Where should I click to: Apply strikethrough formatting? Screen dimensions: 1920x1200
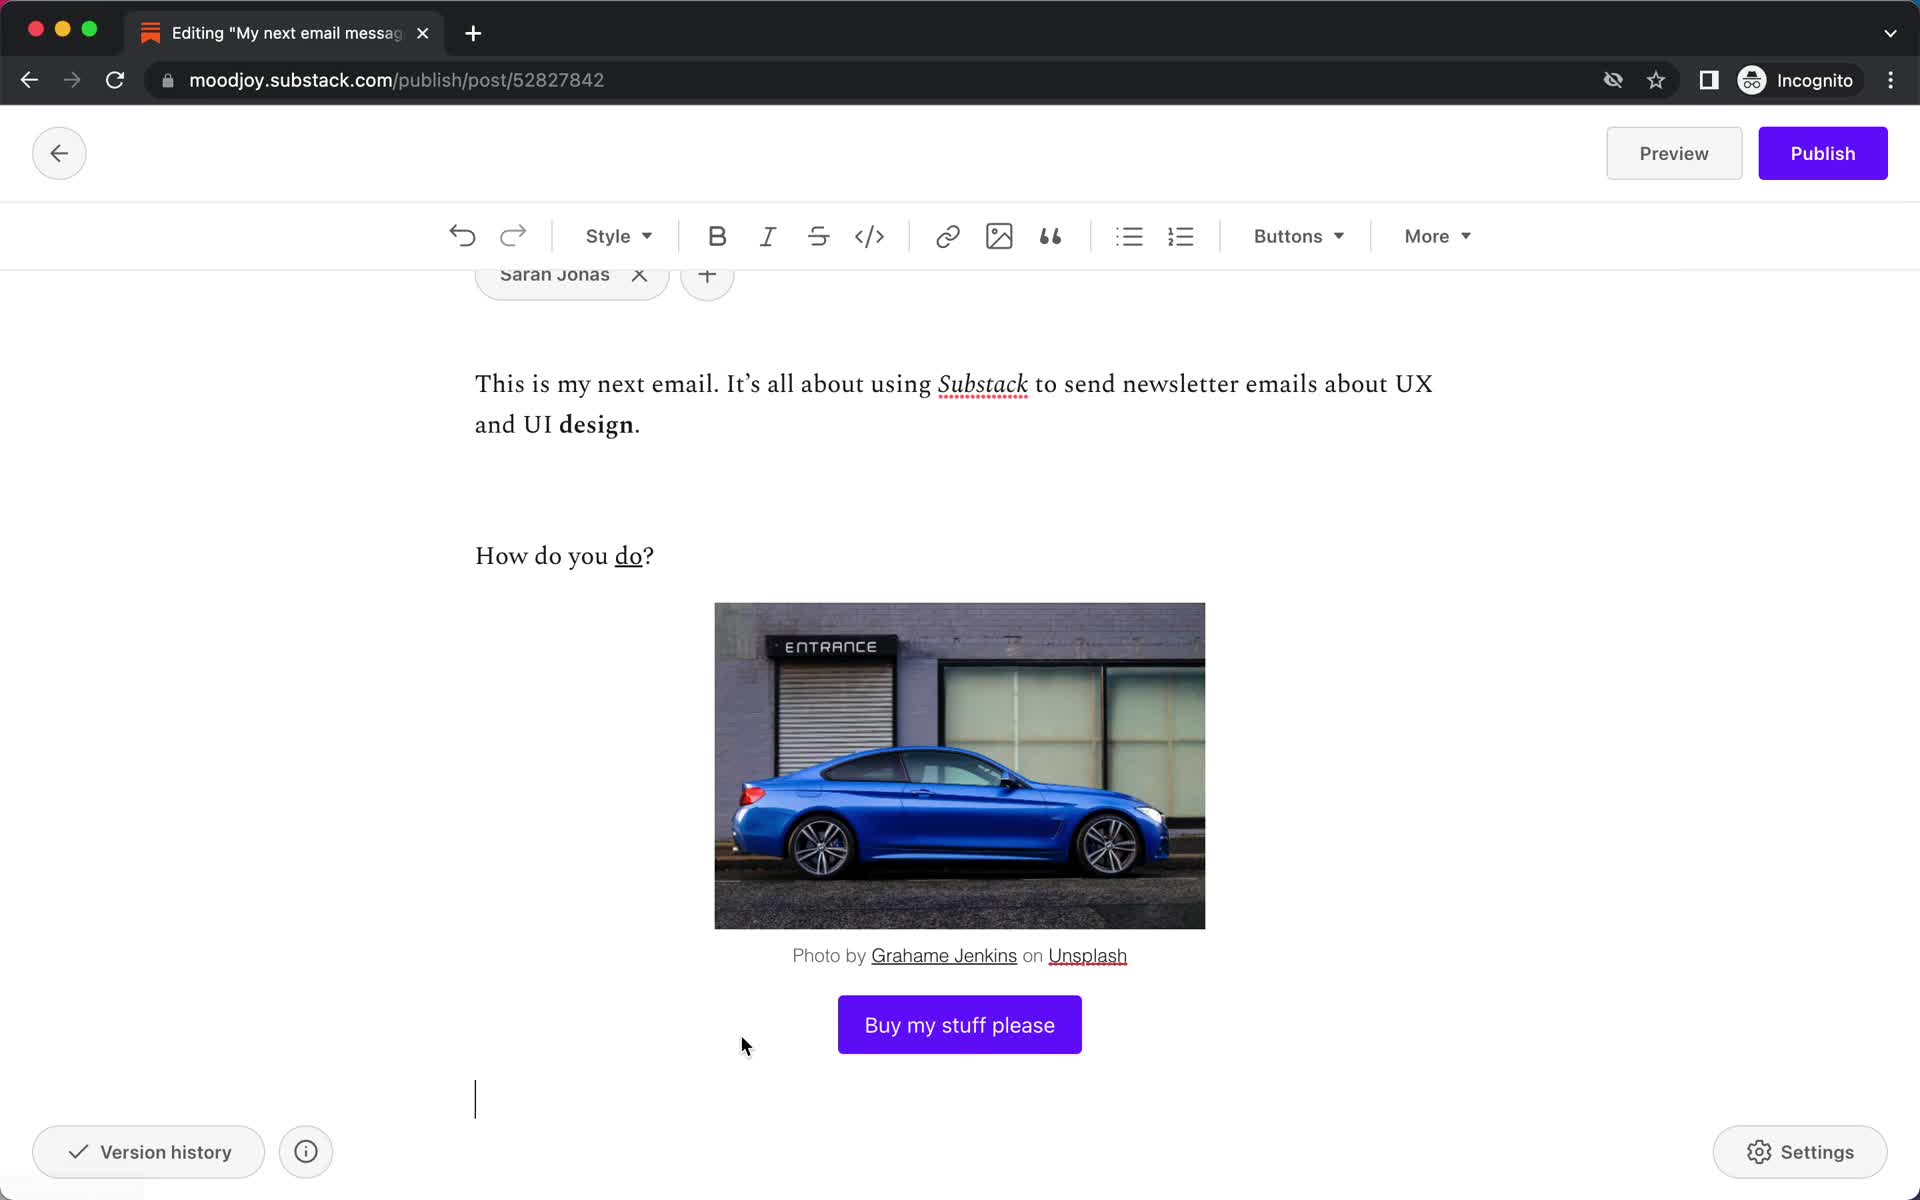[x=818, y=236]
